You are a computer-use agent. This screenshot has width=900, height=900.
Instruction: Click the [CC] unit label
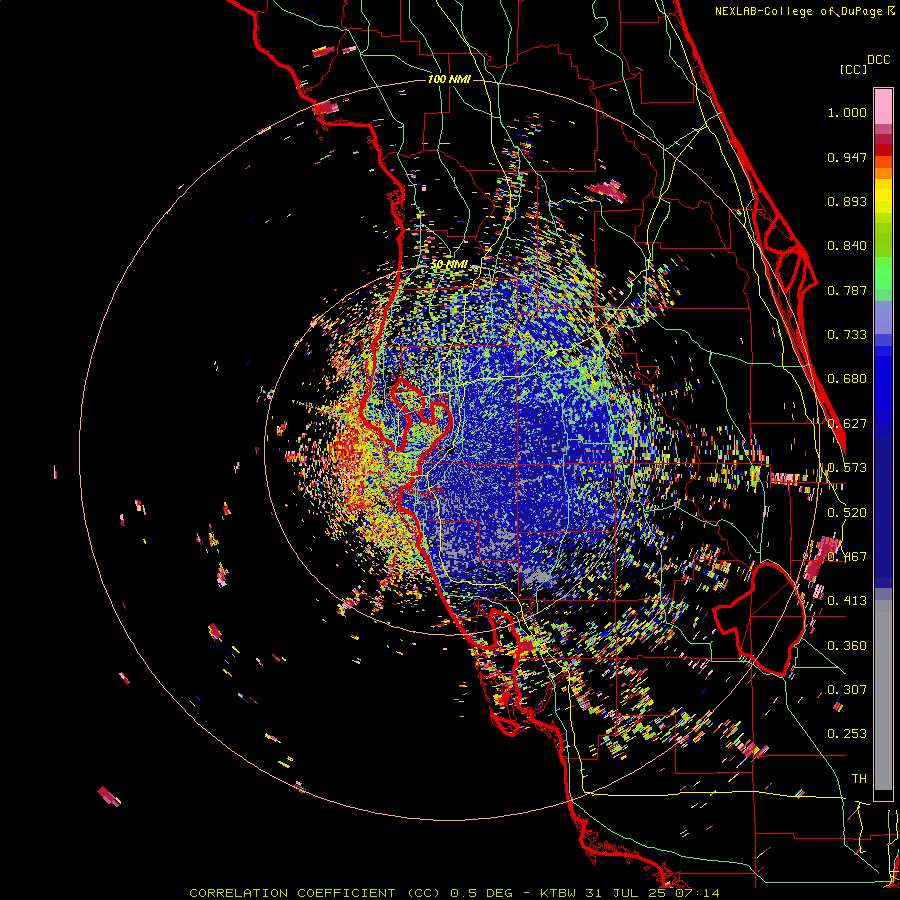pyautogui.click(x=853, y=69)
